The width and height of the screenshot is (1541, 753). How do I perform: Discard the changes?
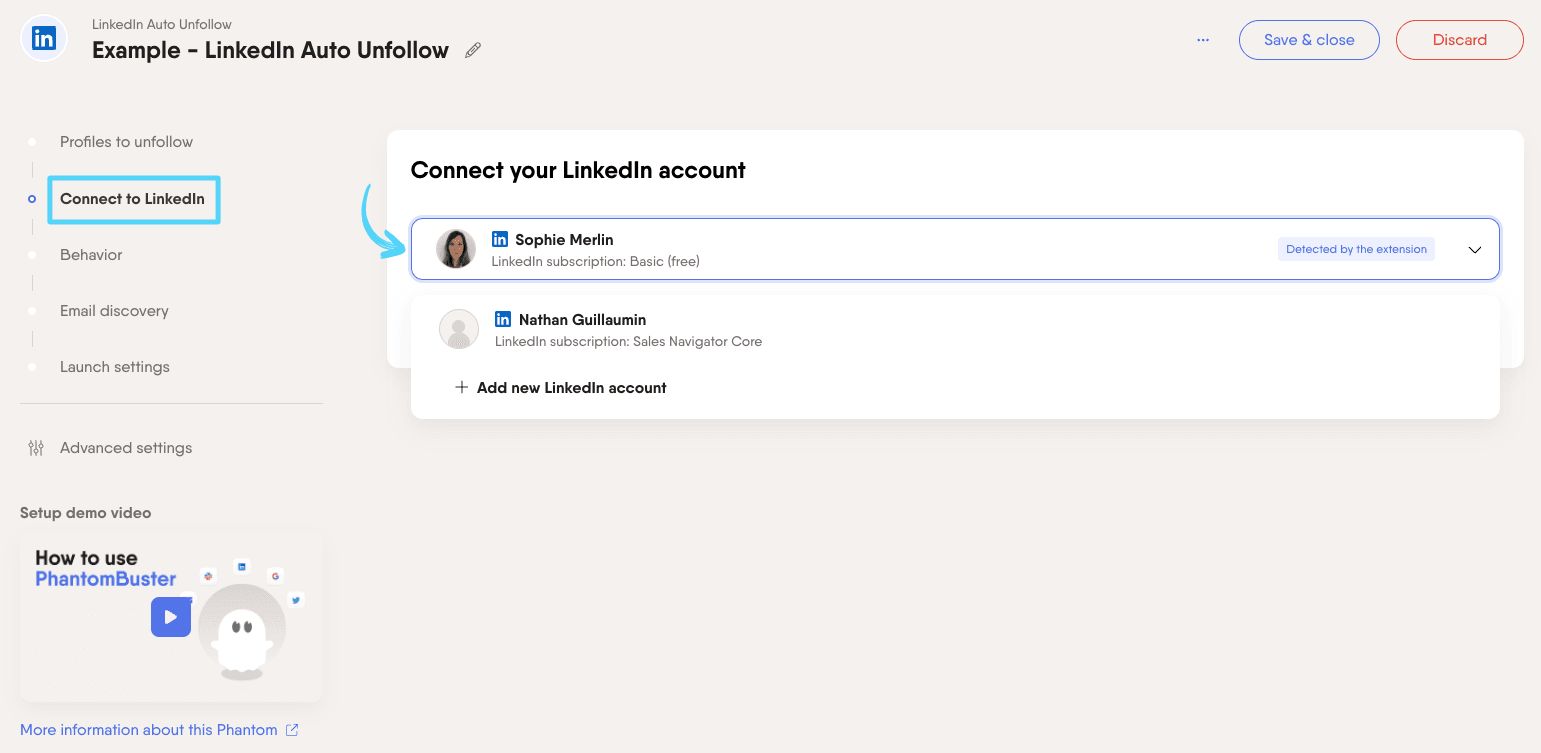(x=1459, y=40)
